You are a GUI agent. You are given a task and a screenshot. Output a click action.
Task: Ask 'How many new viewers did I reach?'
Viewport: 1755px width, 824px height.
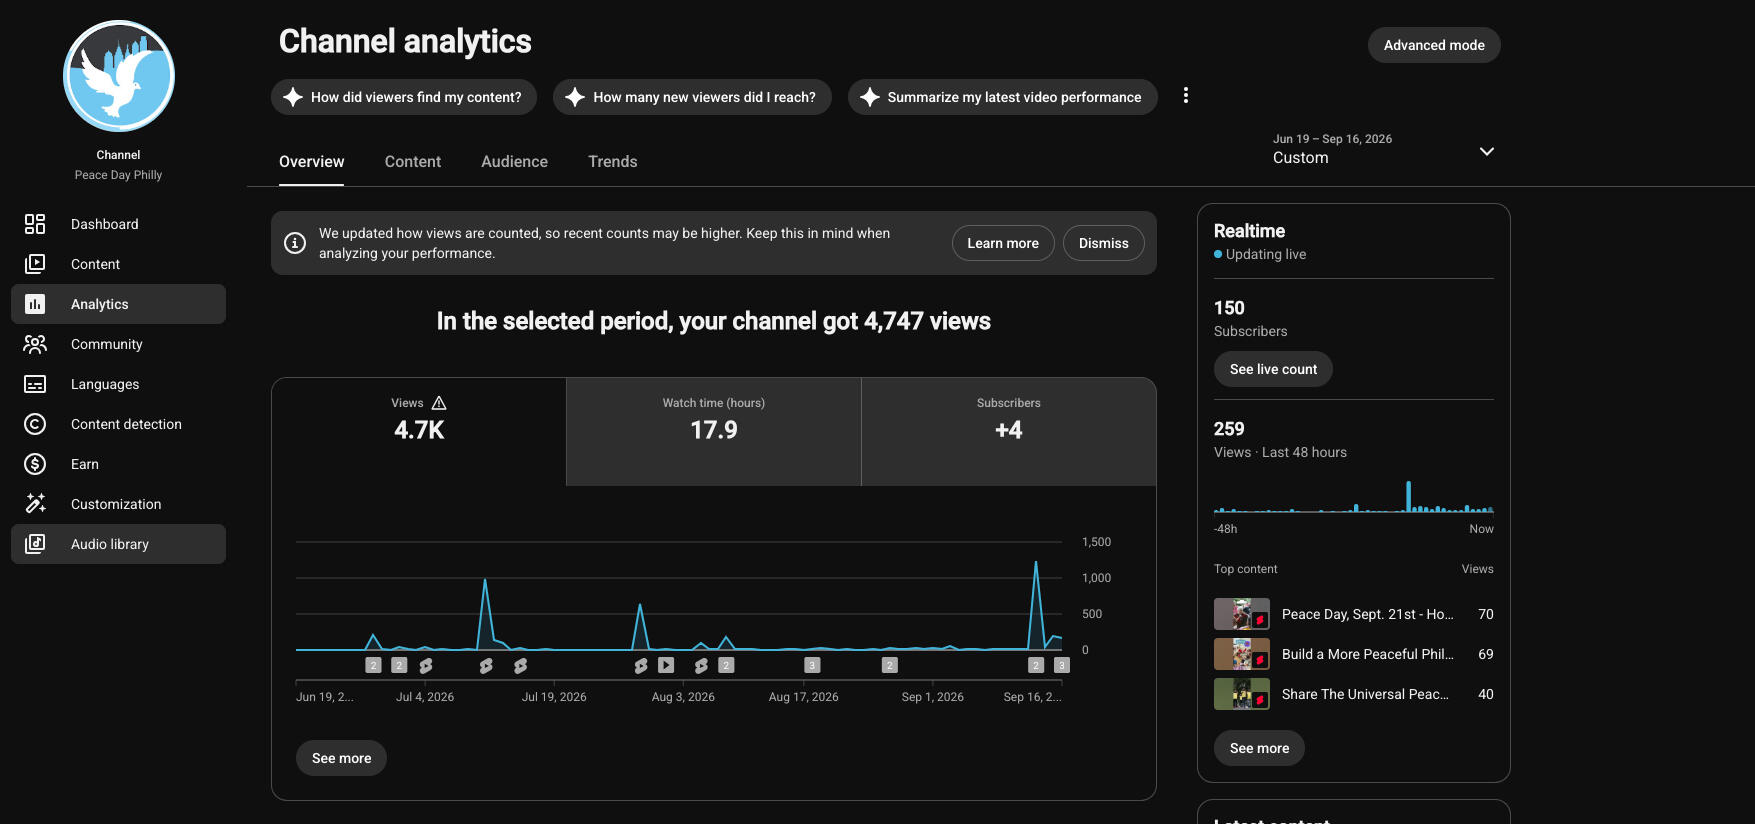tap(692, 97)
